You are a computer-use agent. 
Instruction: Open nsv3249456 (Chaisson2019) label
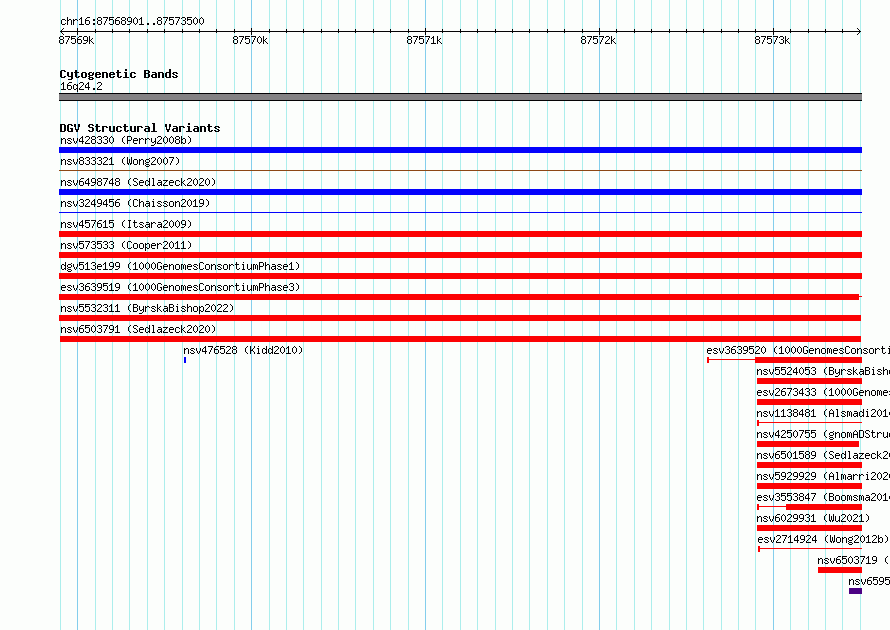point(135,203)
